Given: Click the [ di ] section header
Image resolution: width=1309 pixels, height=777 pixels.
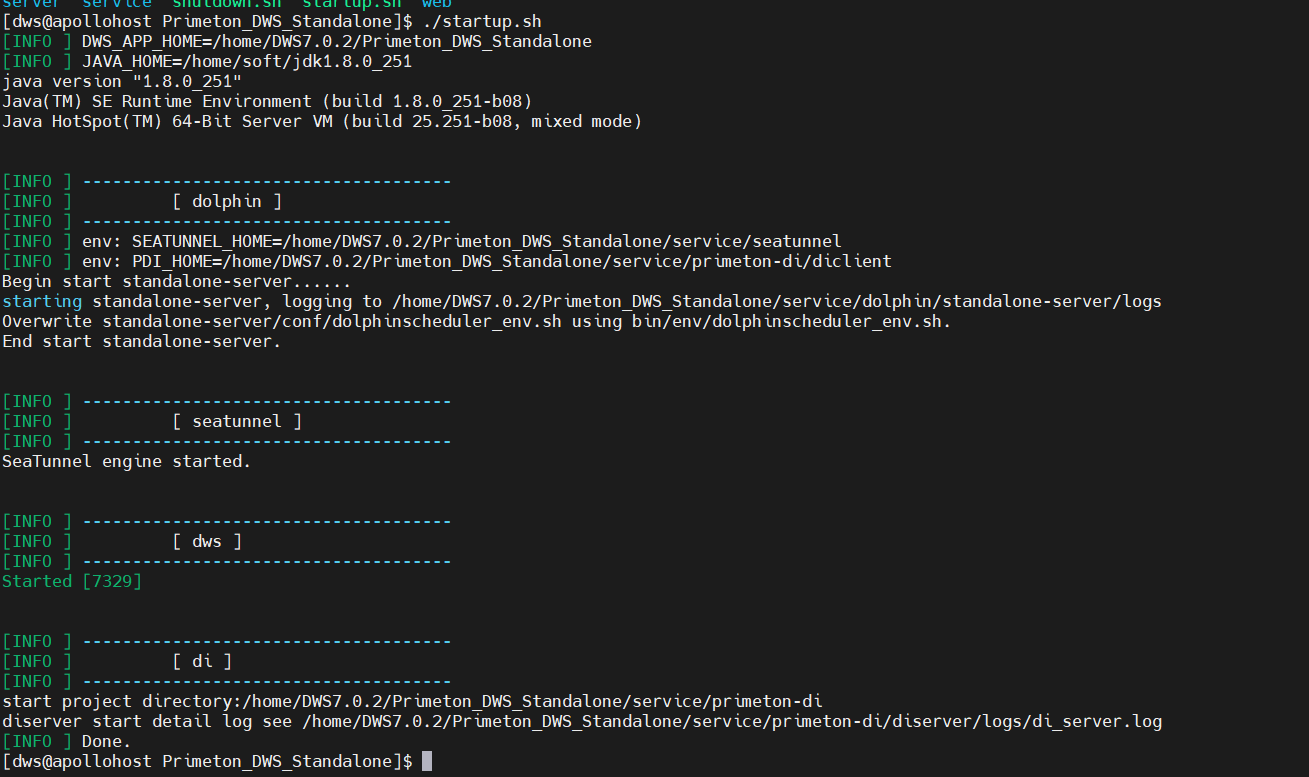Looking at the screenshot, I should (x=202, y=661).
